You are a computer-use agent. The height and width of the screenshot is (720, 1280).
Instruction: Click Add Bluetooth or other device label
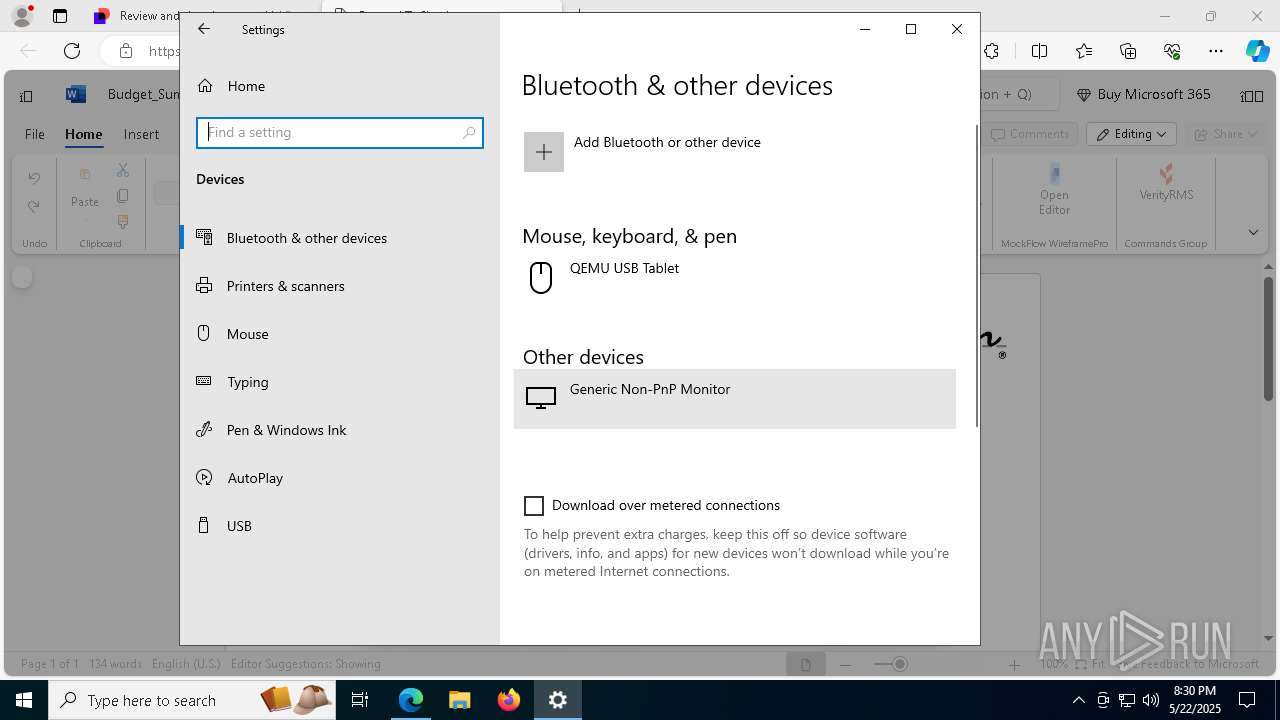point(667,142)
